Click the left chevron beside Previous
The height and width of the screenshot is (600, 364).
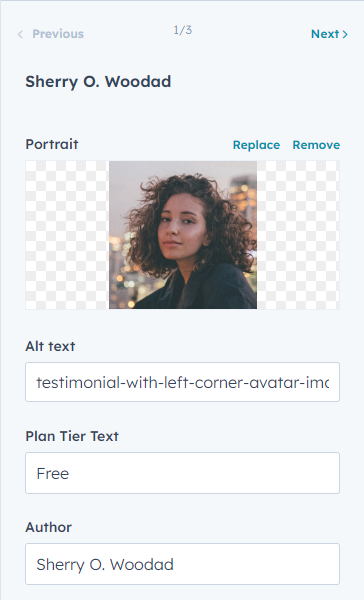(x=20, y=34)
